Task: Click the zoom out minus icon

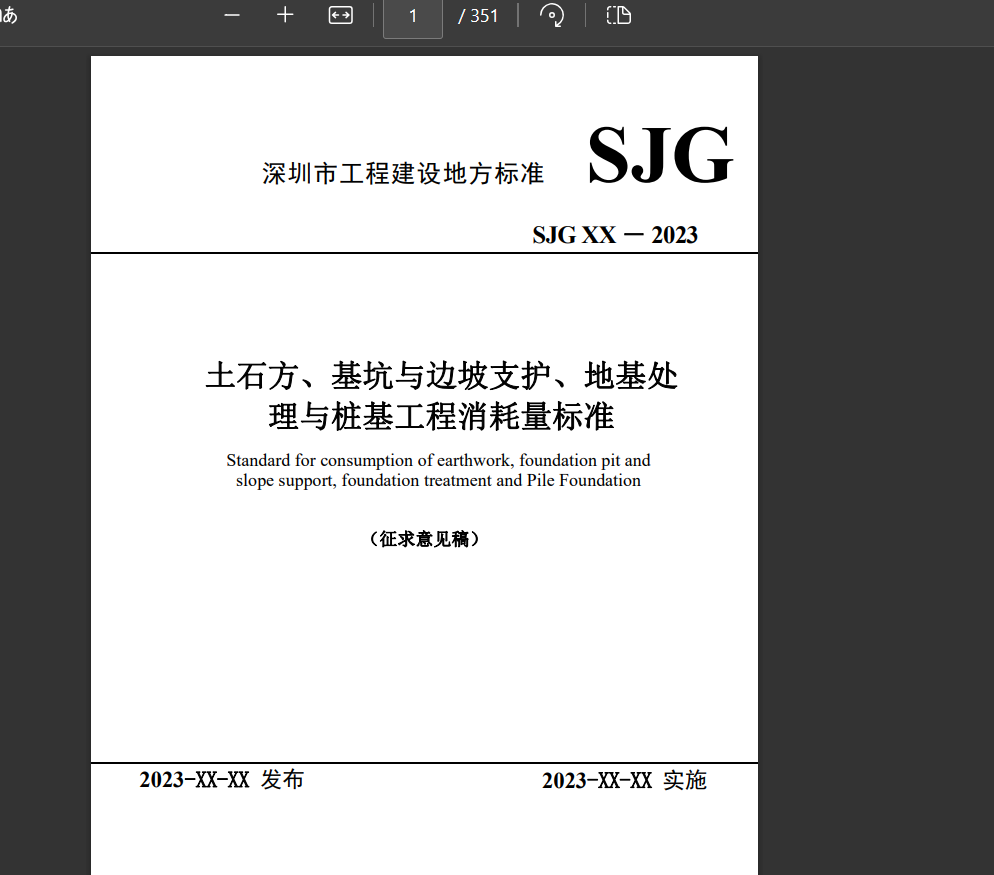Action: (x=232, y=15)
